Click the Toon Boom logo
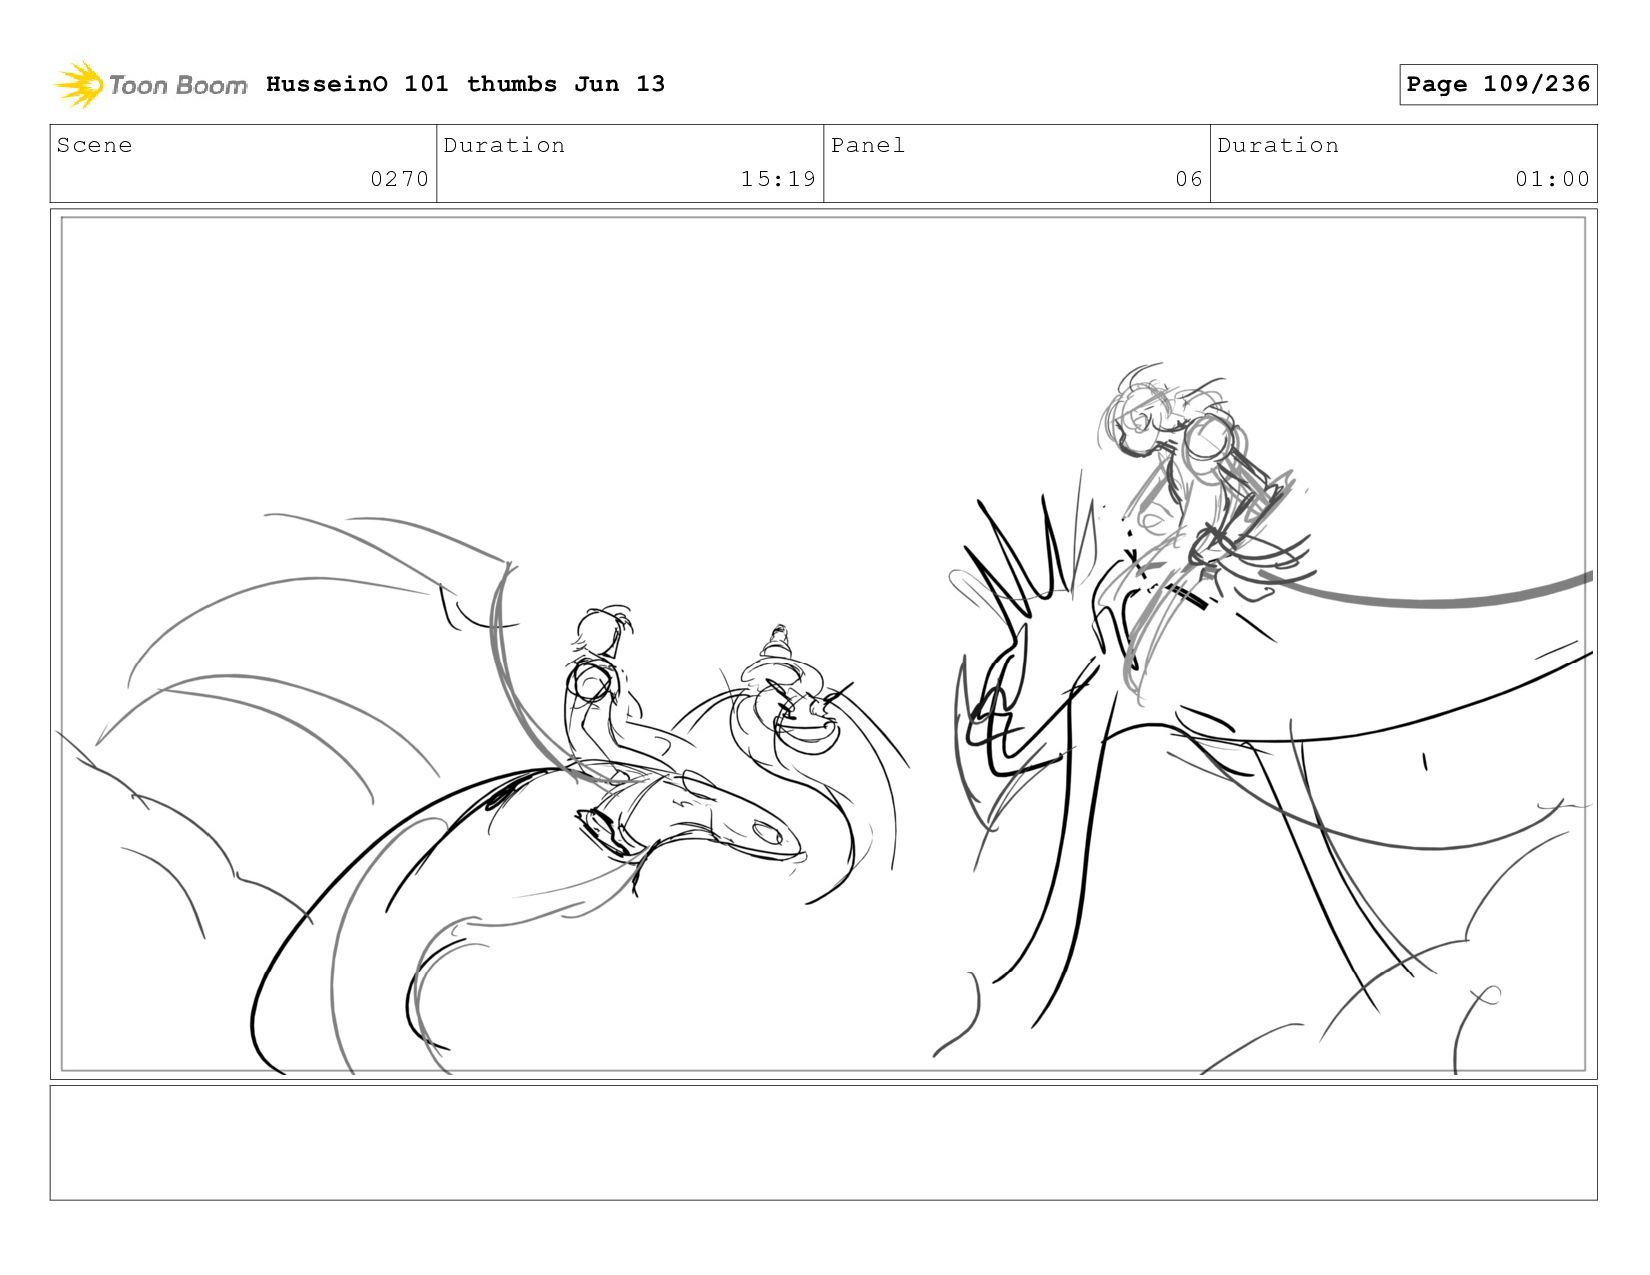1650x1275 pixels. 150,85
